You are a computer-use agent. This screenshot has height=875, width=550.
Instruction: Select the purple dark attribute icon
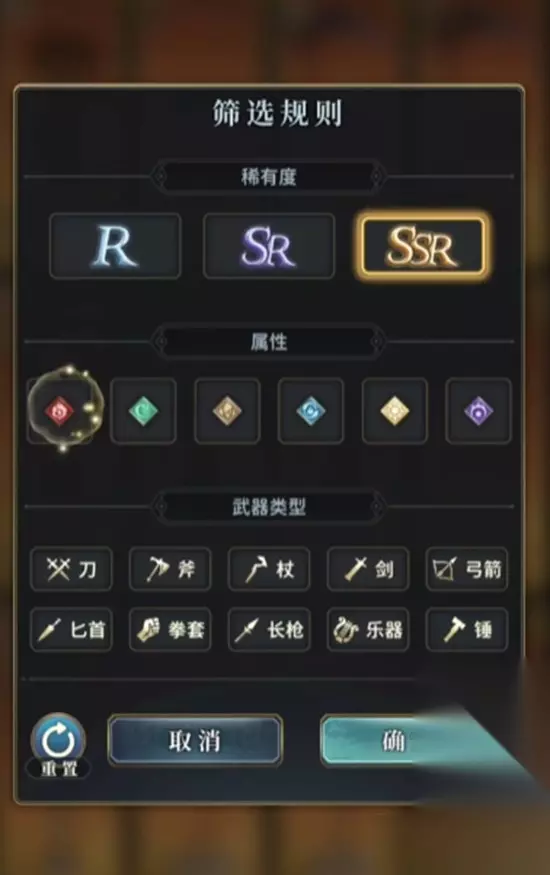(478, 411)
